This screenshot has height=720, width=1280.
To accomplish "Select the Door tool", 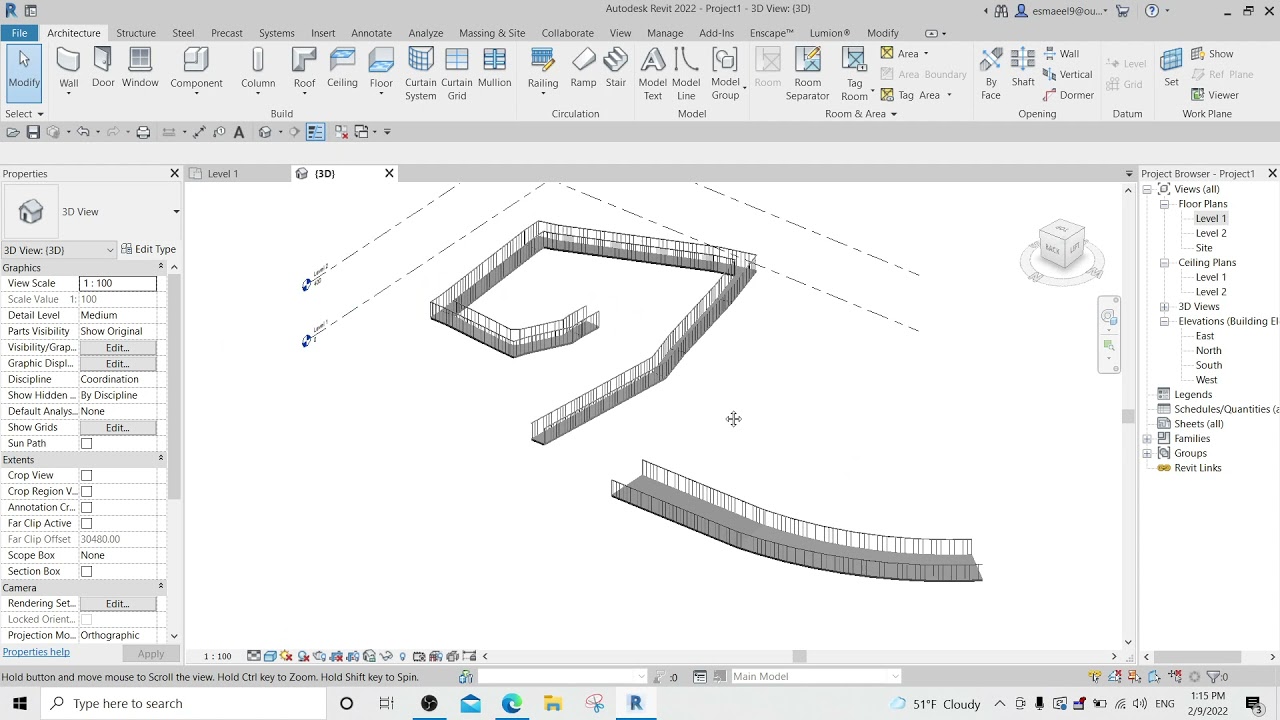I will [103, 69].
